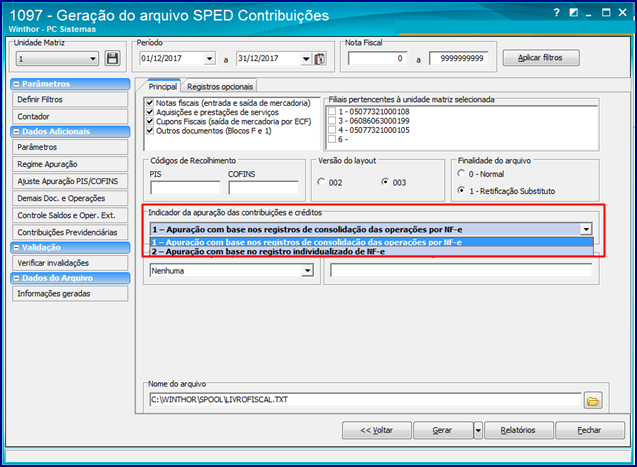
Task: Click the help question mark icon in title bar
Action: tap(557, 13)
